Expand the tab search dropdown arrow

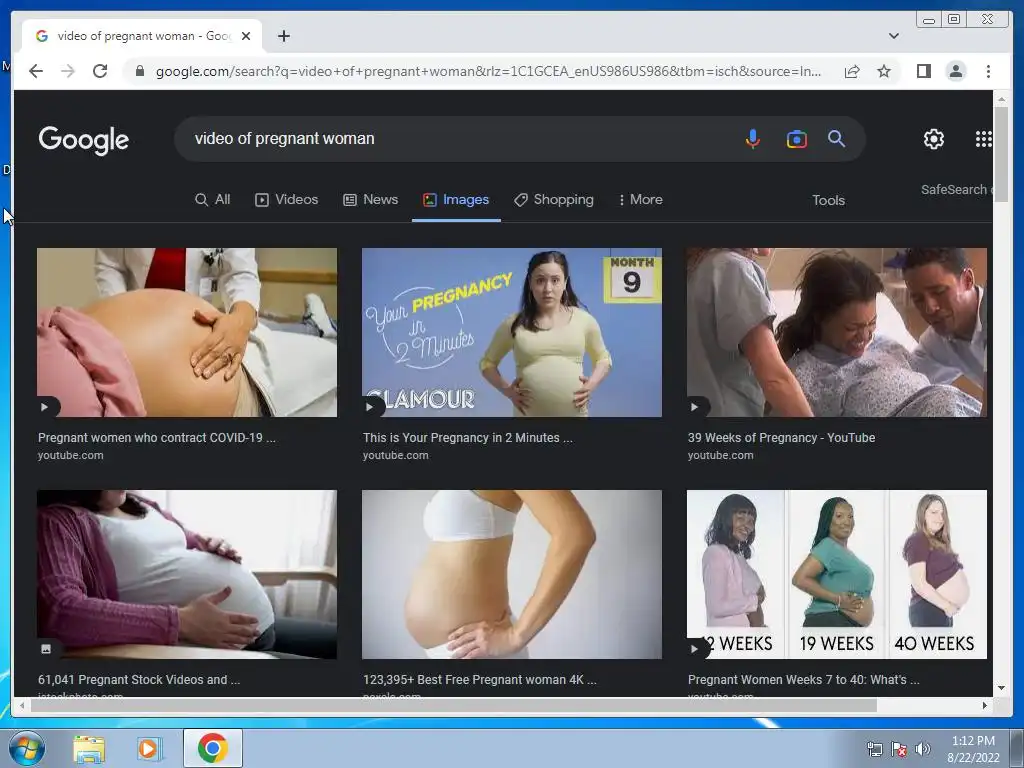pyautogui.click(x=894, y=36)
